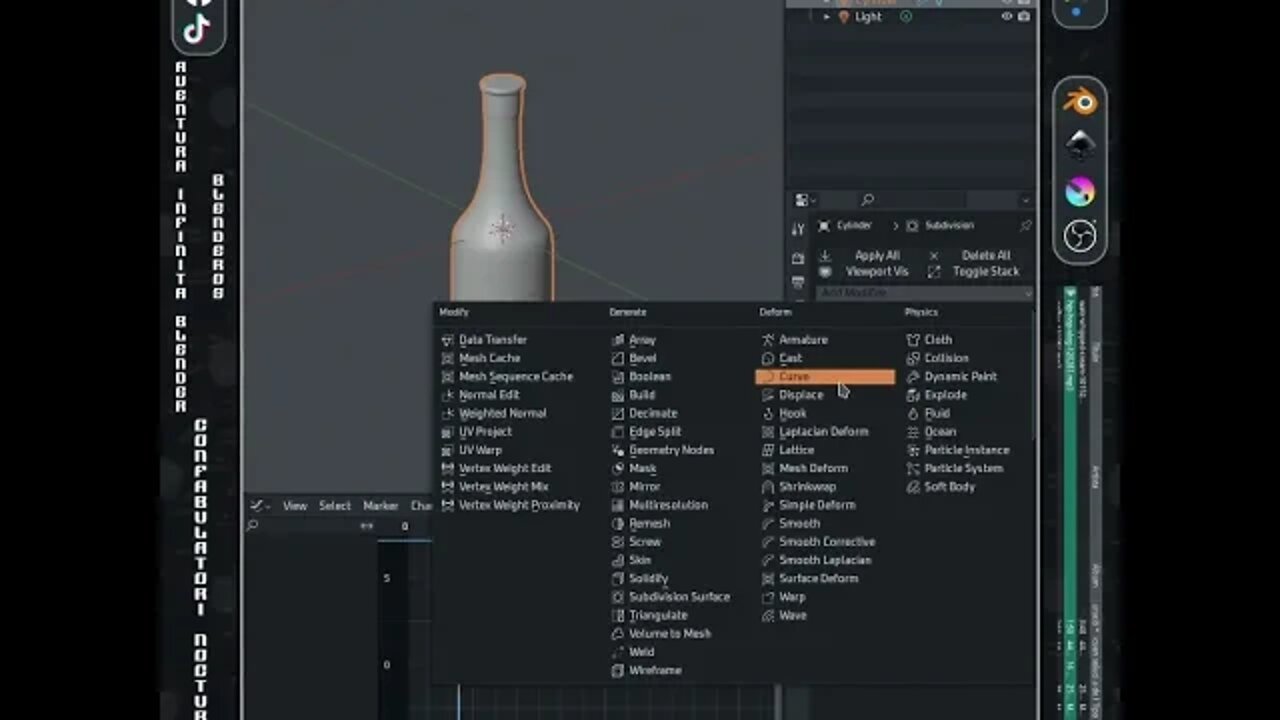This screenshot has height=720, width=1280.
Task: Toggle viewport visibility eye for Light
Action: (x=1007, y=17)
